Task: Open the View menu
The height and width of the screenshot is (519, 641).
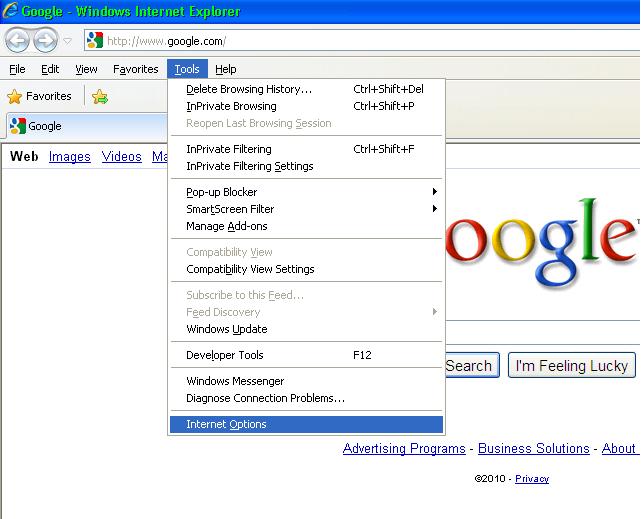Action: click(86, 69)
